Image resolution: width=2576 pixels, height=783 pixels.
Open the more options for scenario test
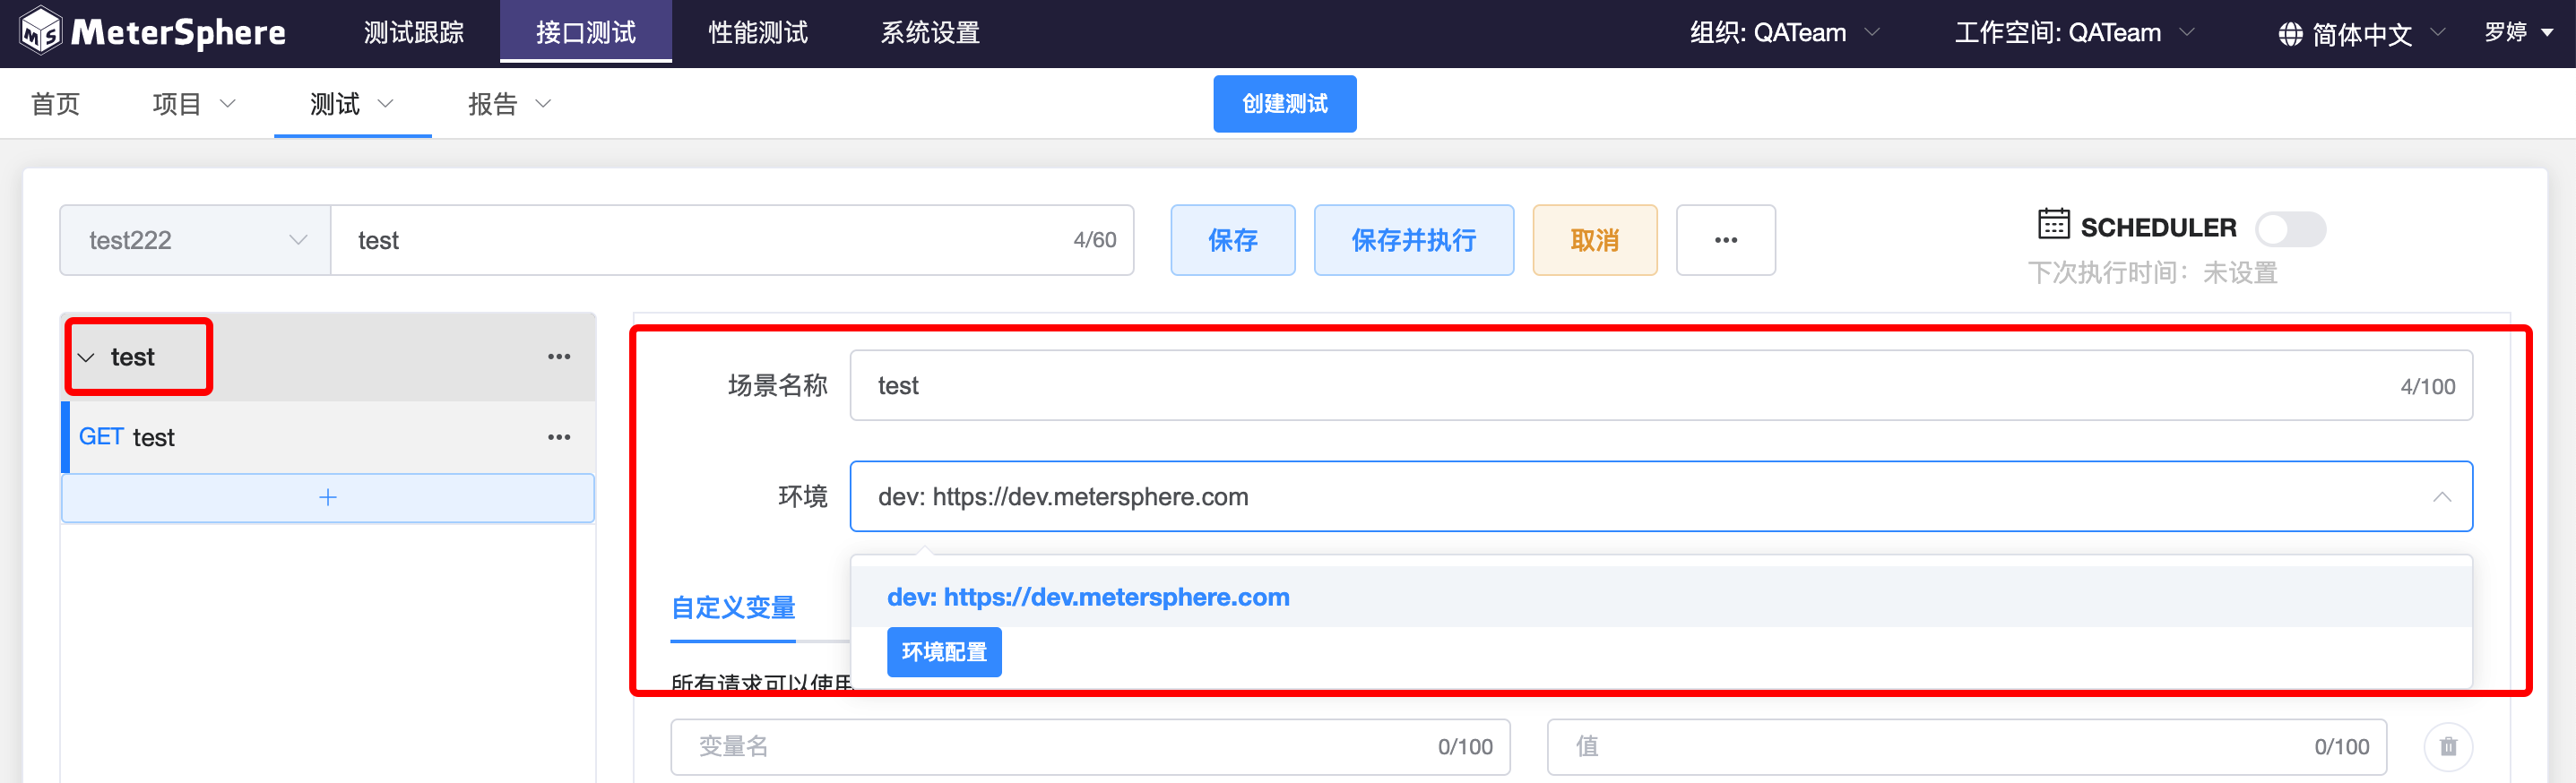pos(559,357)
